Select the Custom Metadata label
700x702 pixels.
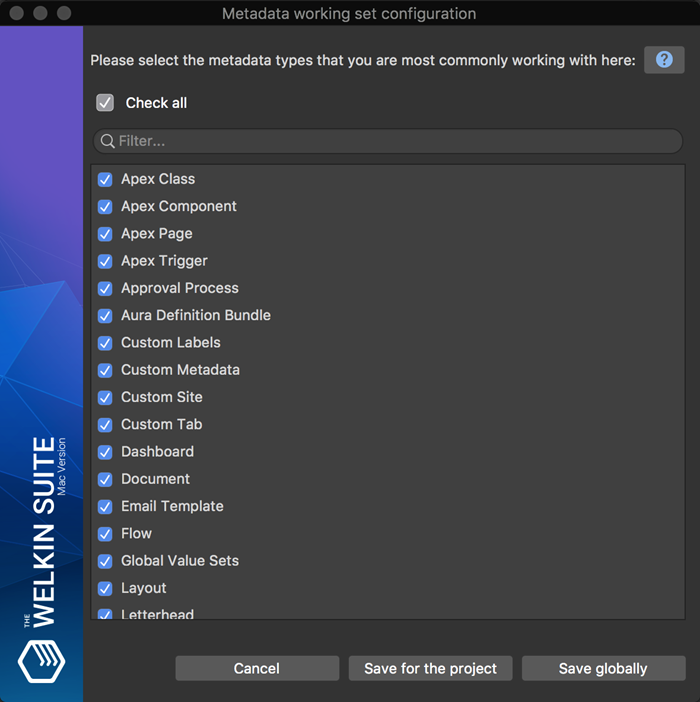(x=180, y=370)
